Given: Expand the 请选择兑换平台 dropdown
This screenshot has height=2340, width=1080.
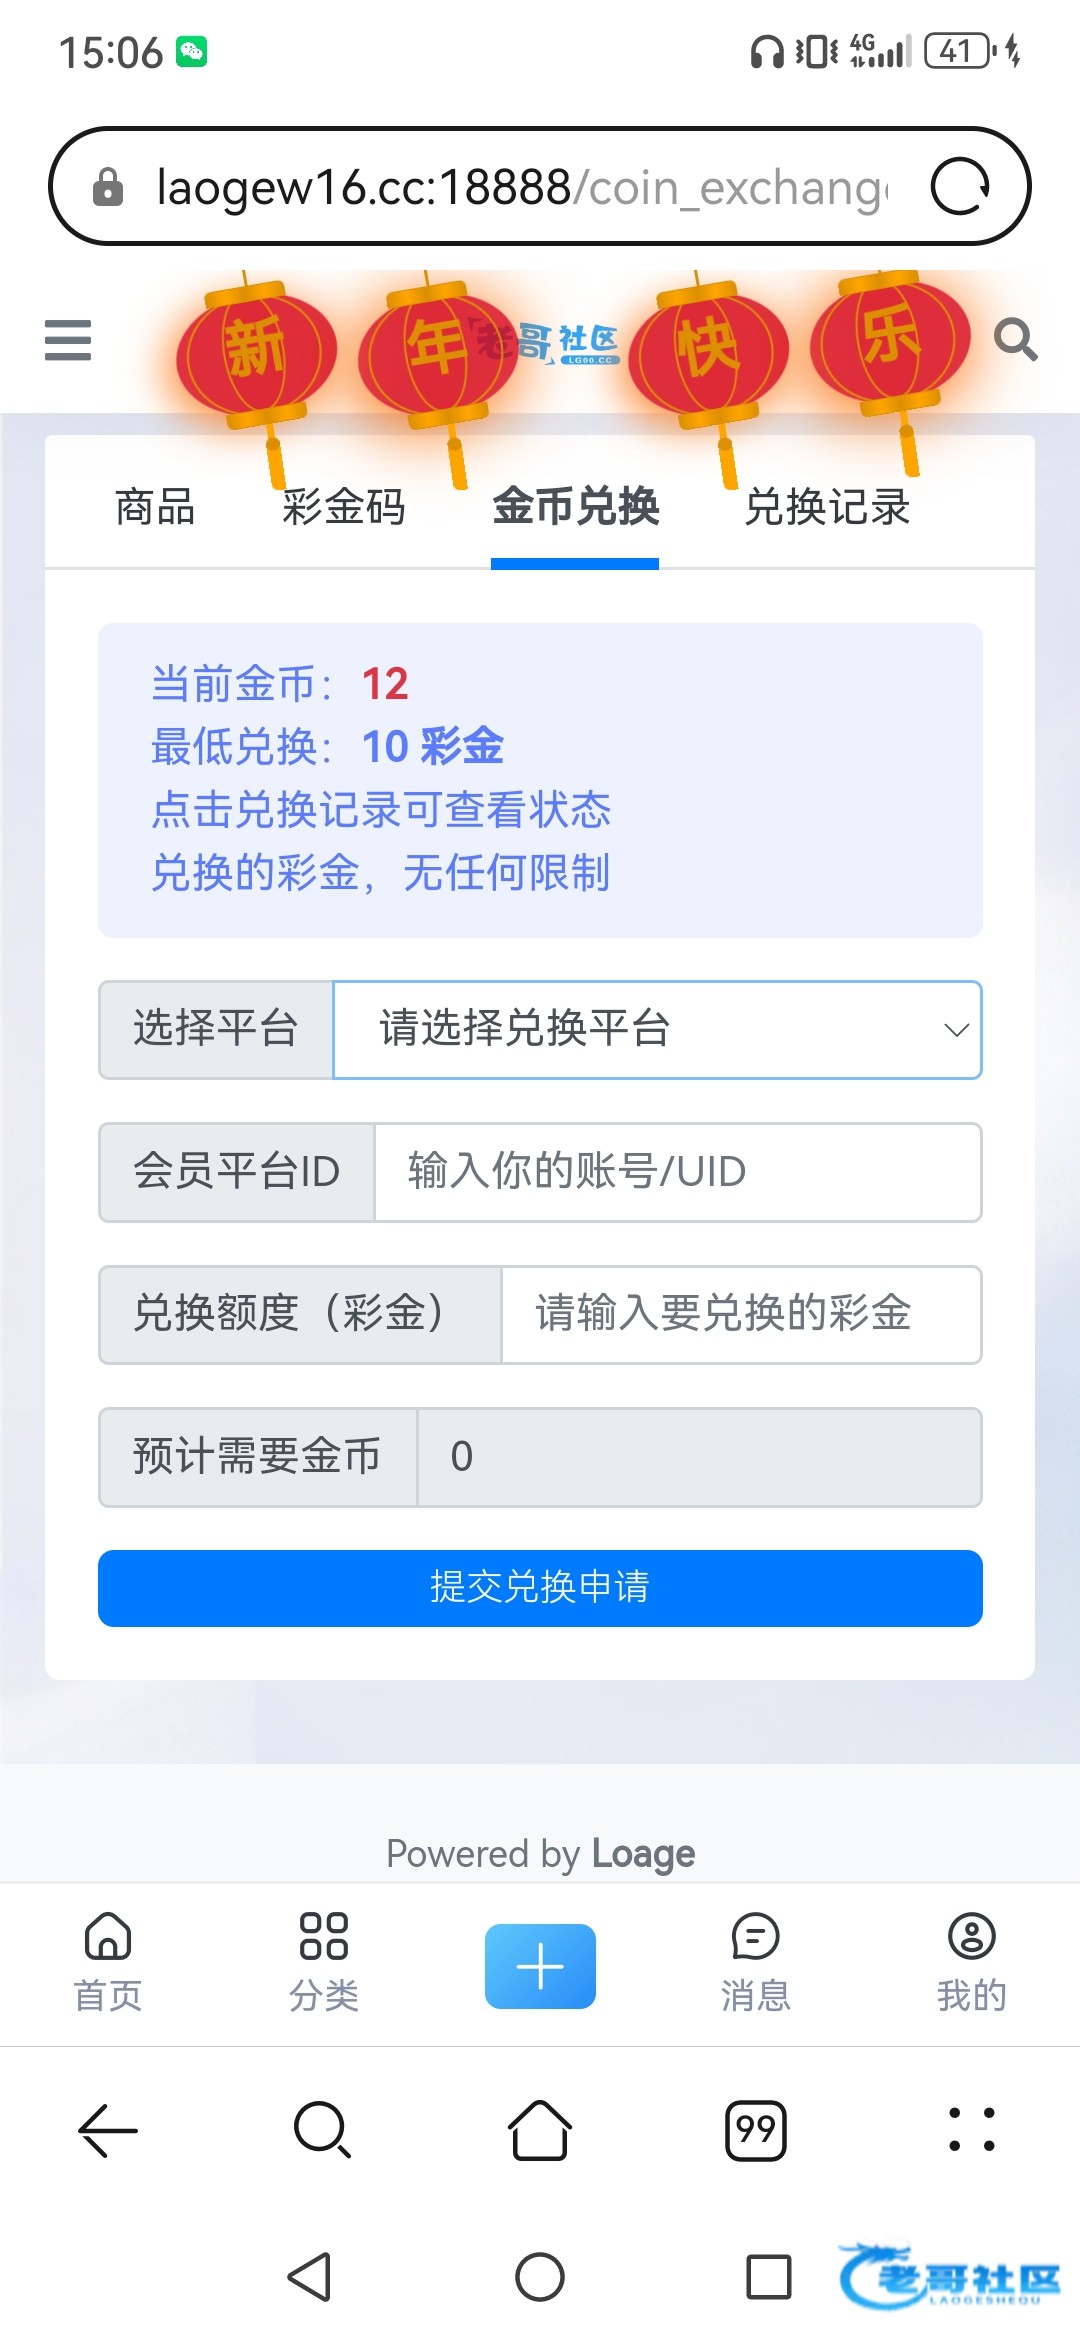Looking at the screenshot, I should pyautogui.click(x=657, y=1029).
